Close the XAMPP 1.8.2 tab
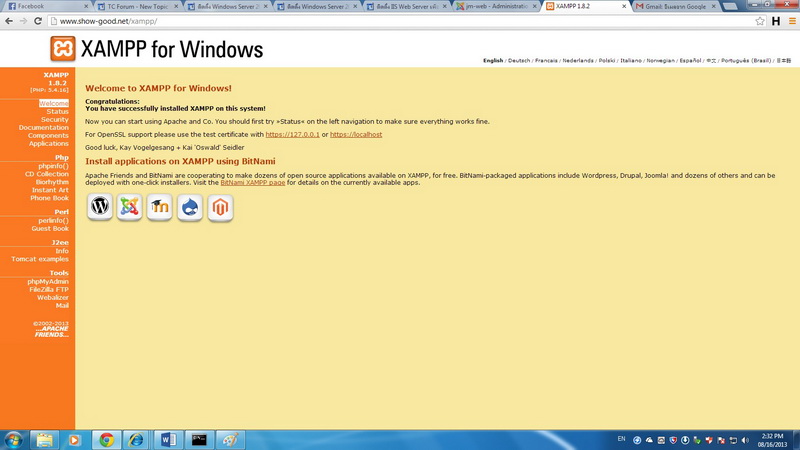The image size is (800, 450). coord(623,6)
